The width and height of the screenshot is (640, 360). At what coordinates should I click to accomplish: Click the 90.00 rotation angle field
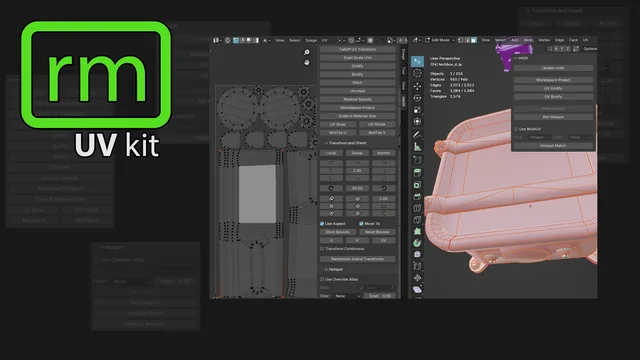point(357,188)
